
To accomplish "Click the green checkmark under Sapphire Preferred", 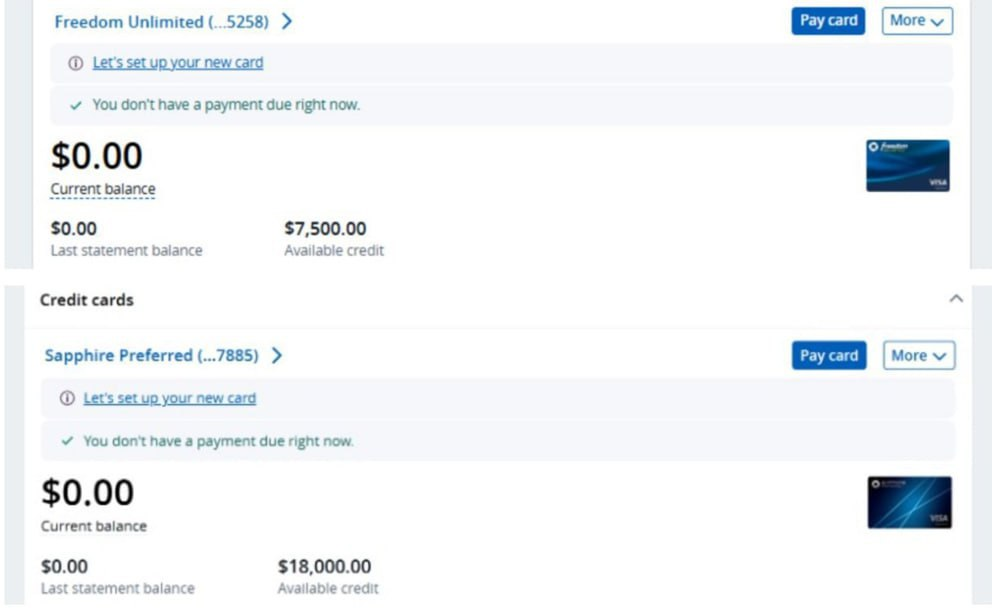I will (x=67, y=441).
